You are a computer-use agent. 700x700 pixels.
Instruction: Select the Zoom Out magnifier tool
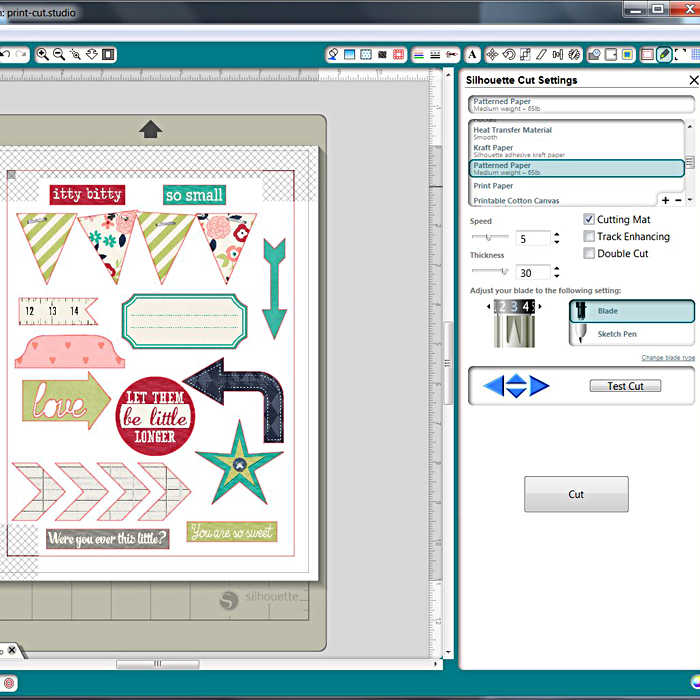tap(59, 54)
